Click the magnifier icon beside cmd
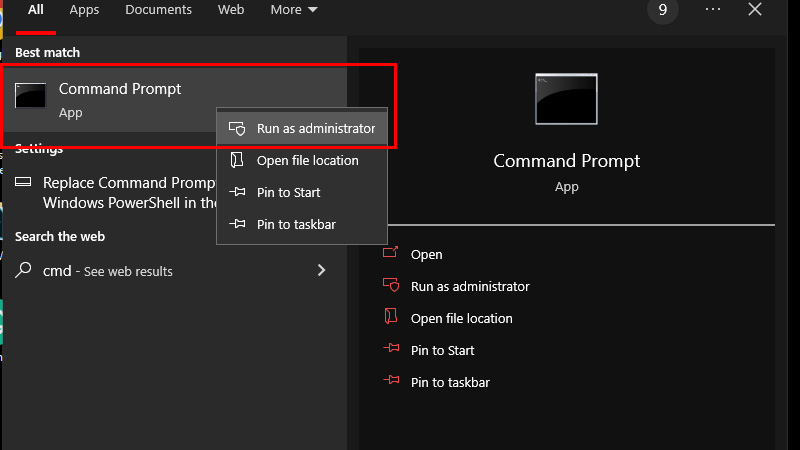Screen dimensions: 800x450 click(x=23, y=270)
